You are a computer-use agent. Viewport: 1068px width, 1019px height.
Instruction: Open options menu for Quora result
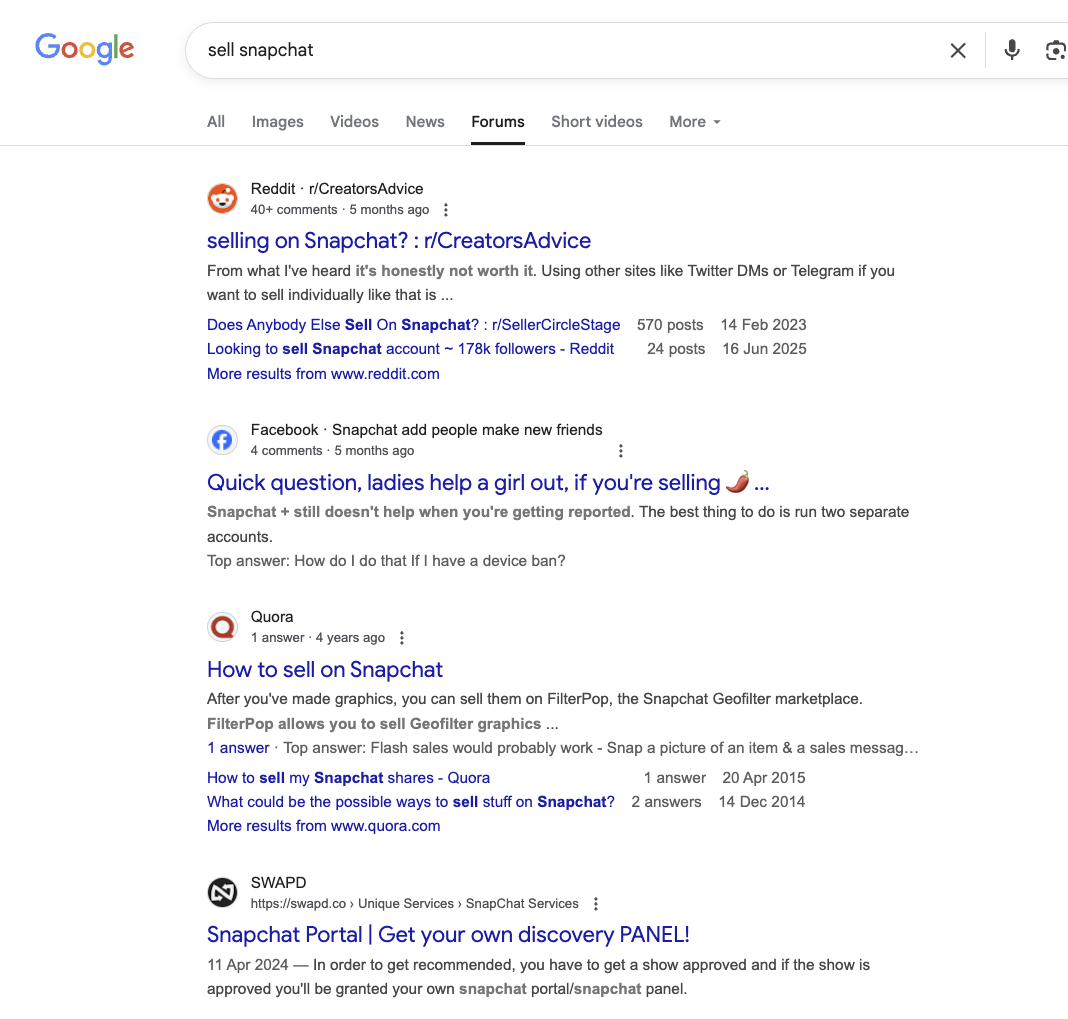[x=402, y=638]
